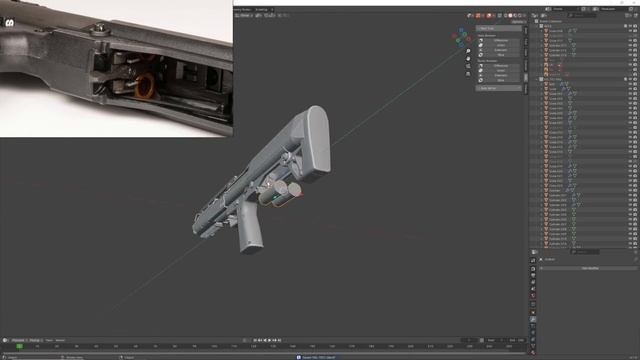Viewport: 640px width, 360px height.
Task: Open the Object Constraints properties tab
Action: 533,339
